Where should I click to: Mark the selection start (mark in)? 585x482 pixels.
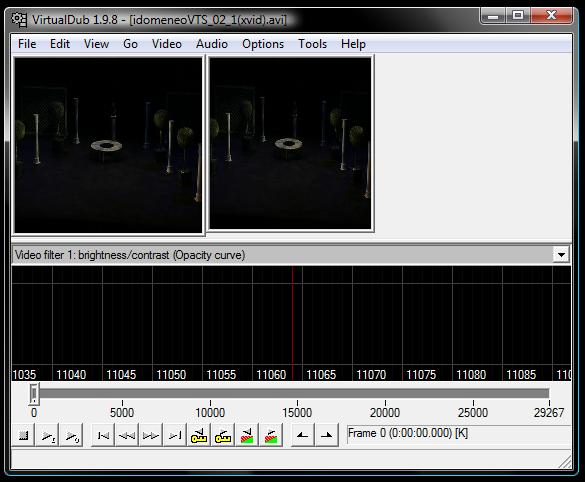click(x=302, y=435)
